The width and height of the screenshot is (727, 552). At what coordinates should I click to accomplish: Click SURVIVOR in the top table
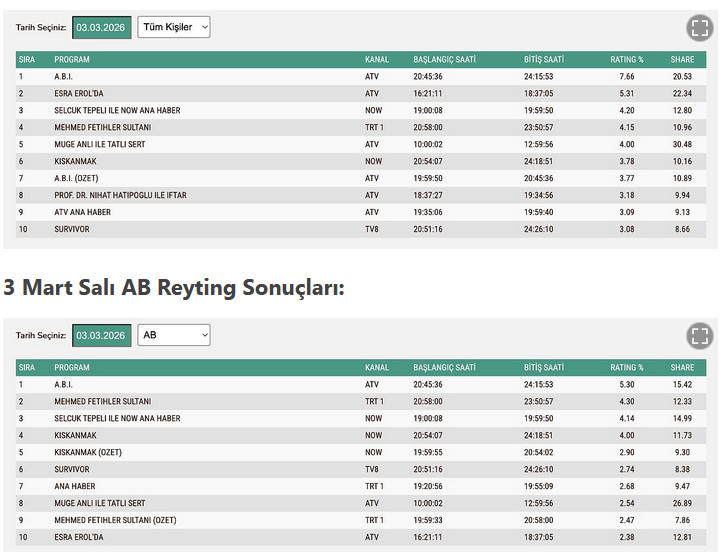72,229
